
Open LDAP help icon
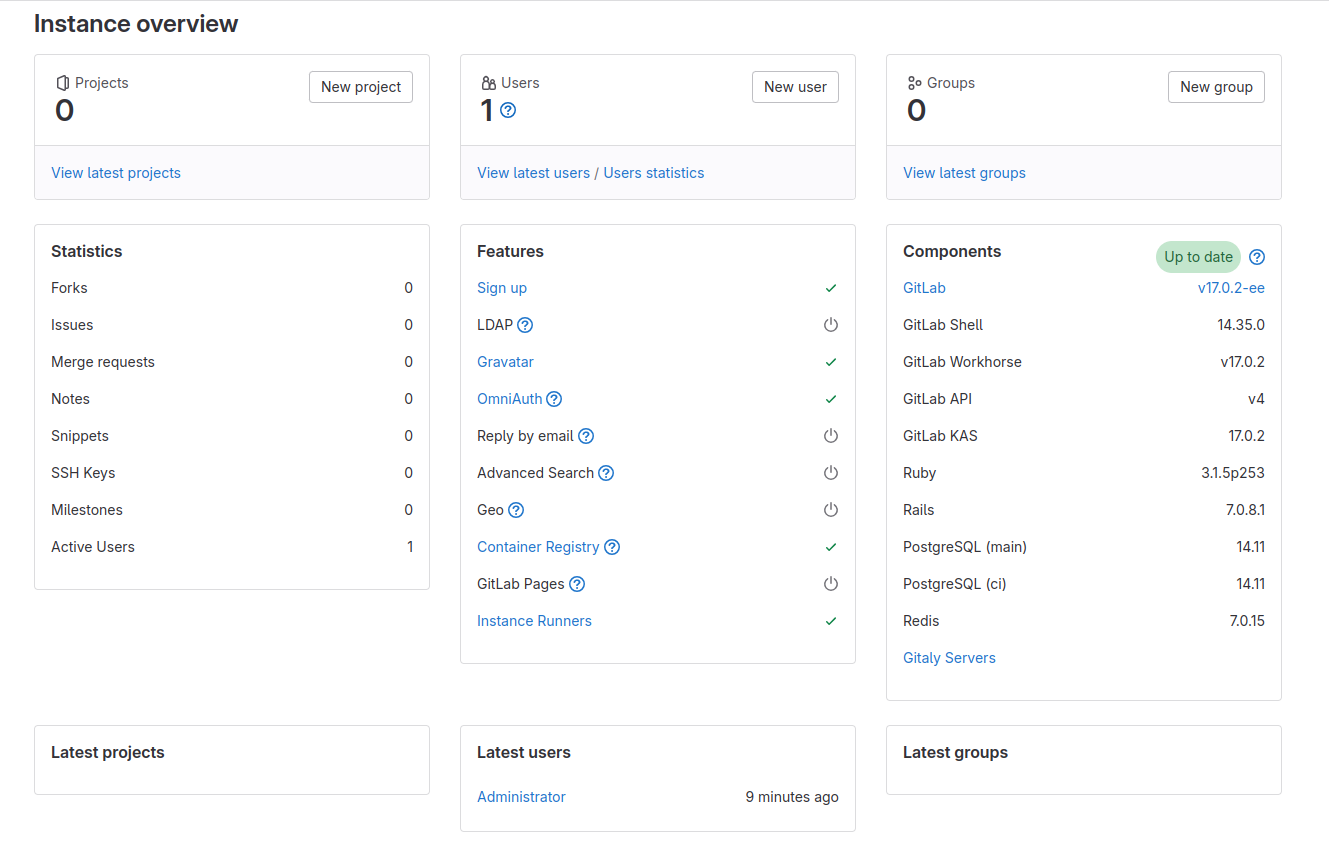pyautogui.click(x=525, y=325)
